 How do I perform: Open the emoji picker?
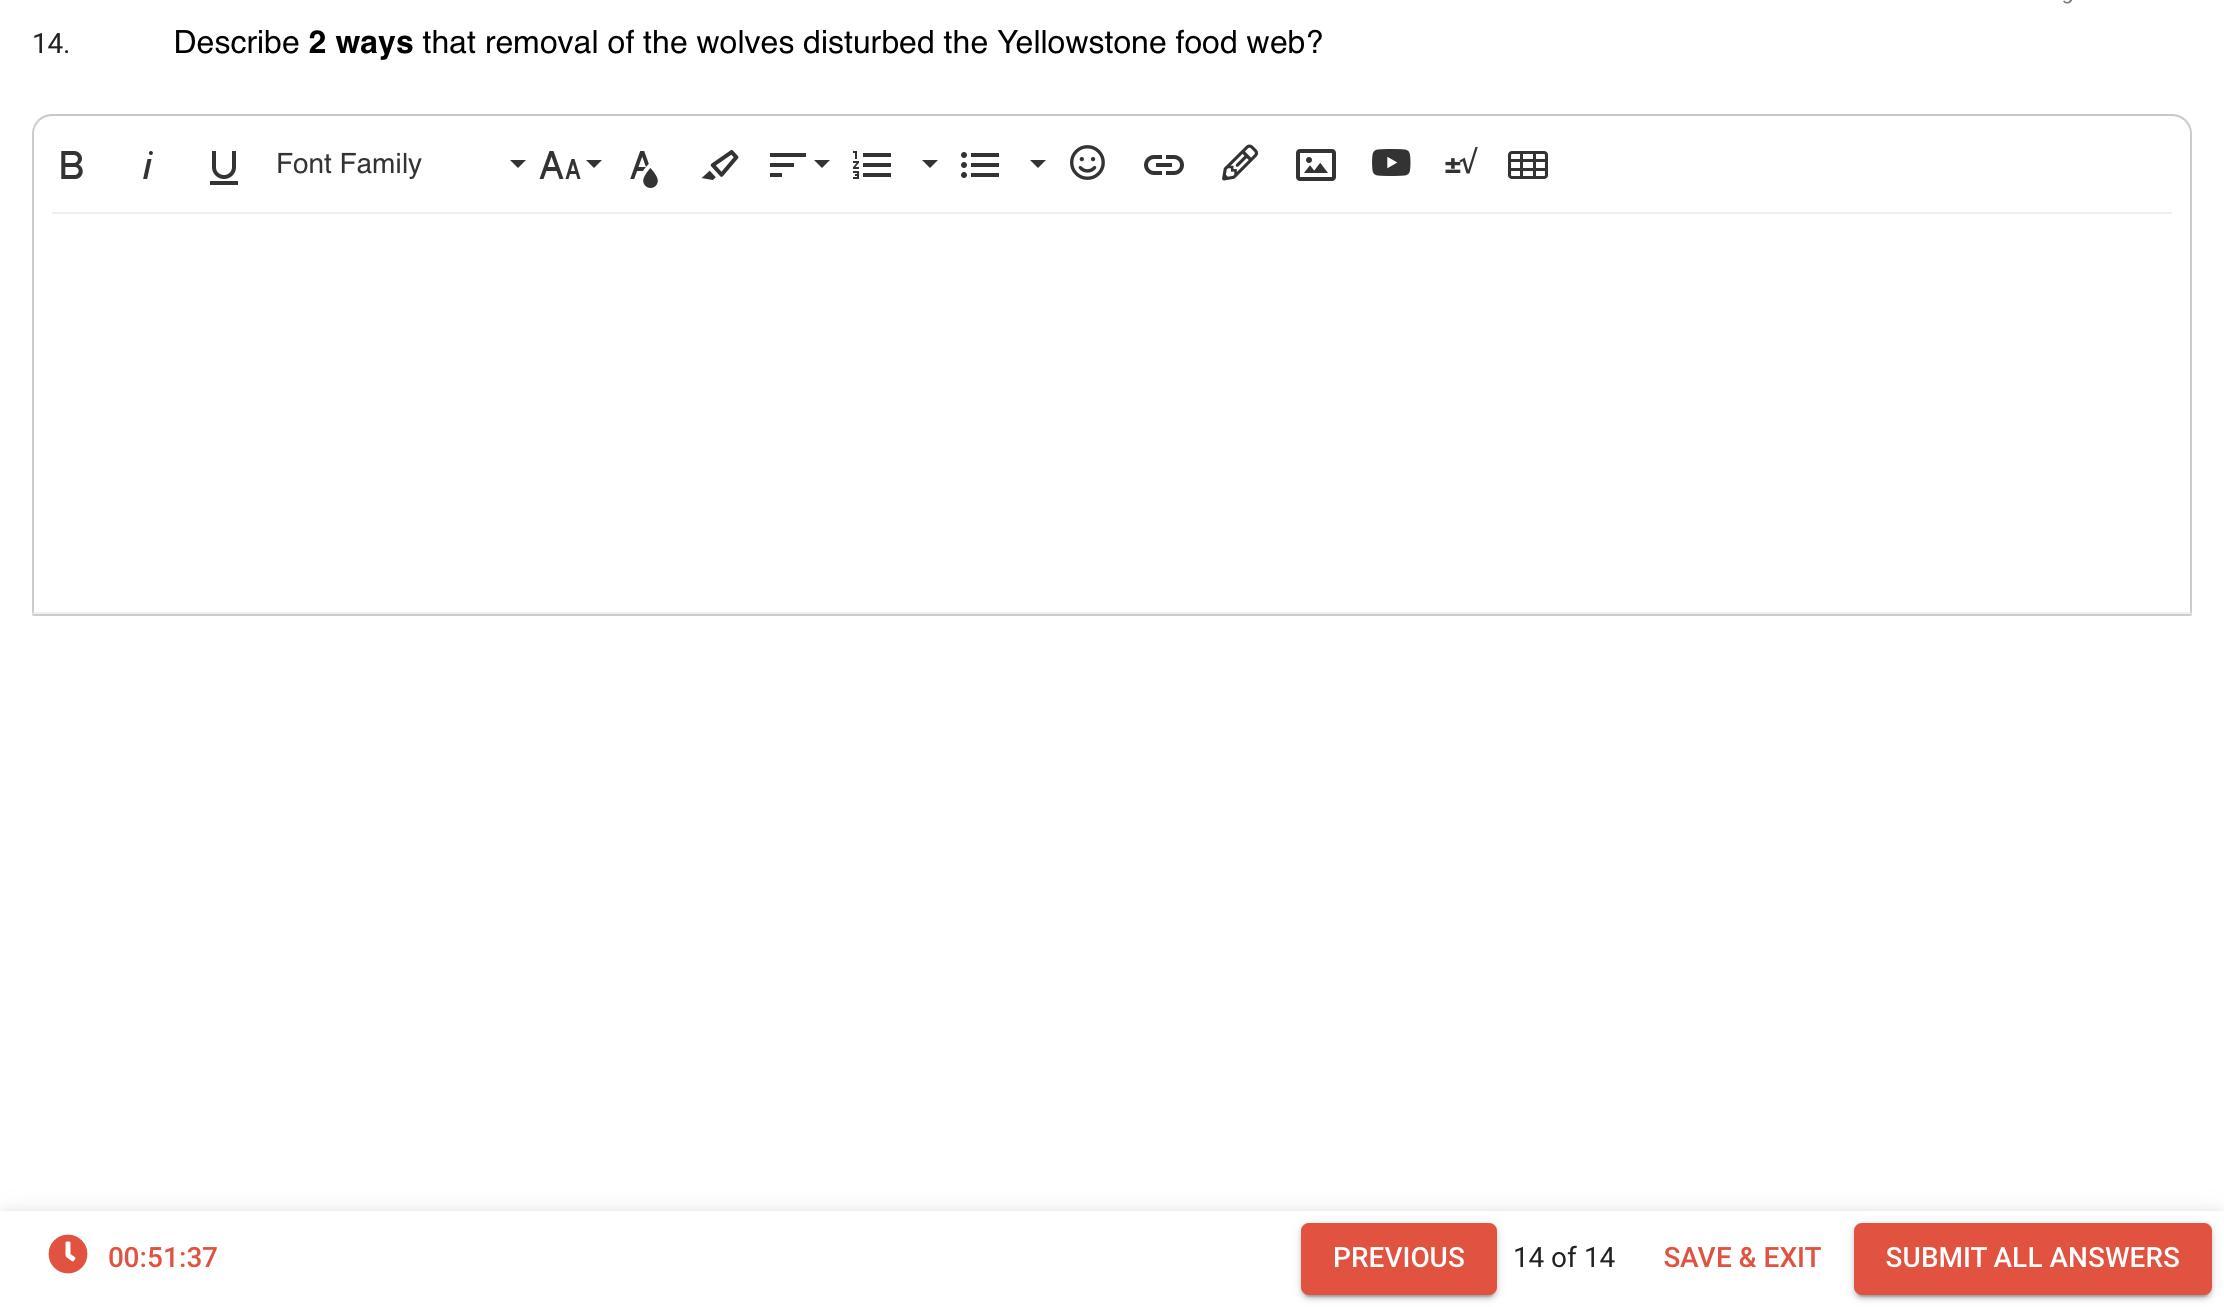(1087, 163)
